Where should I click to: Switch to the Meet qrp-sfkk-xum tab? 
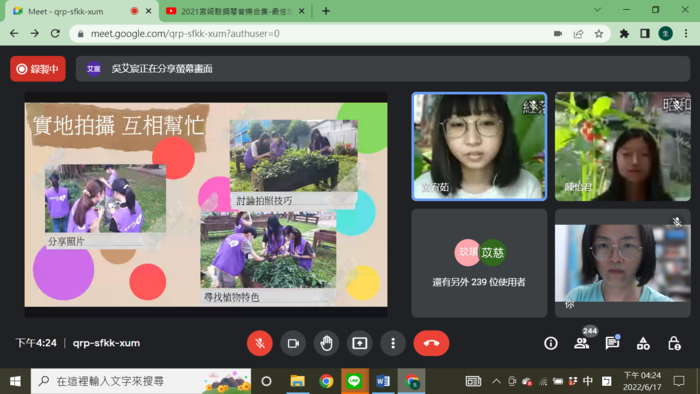pyautogui.click(x=82, y=11)
